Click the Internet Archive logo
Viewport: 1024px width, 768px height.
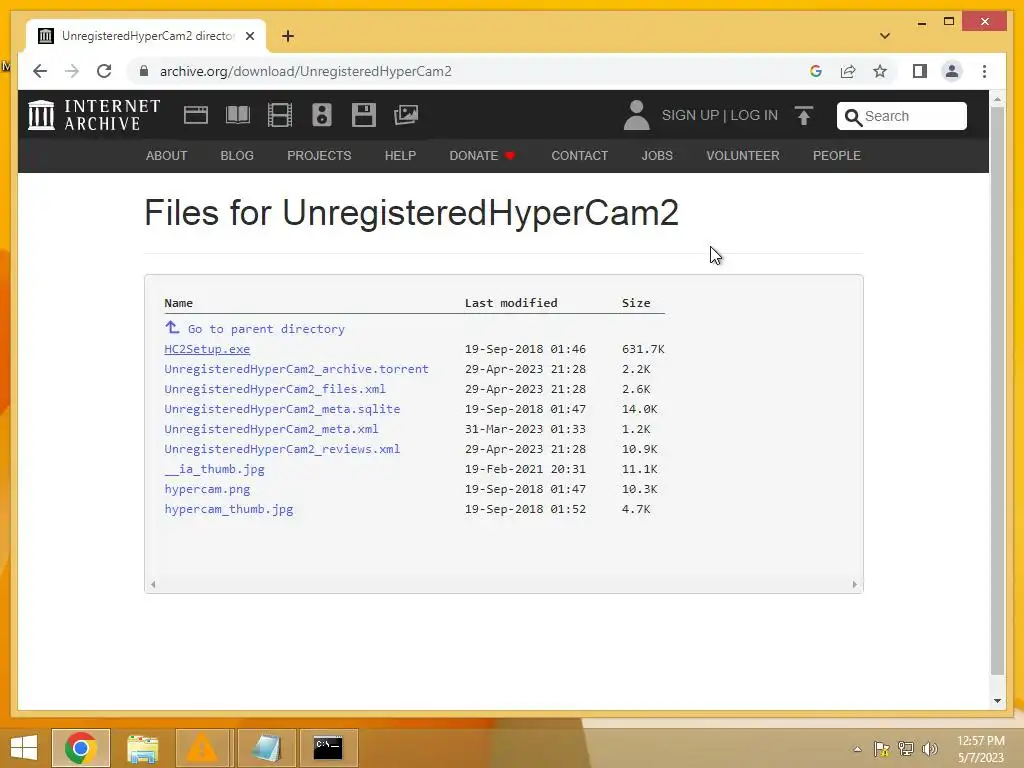pos(94,115)
